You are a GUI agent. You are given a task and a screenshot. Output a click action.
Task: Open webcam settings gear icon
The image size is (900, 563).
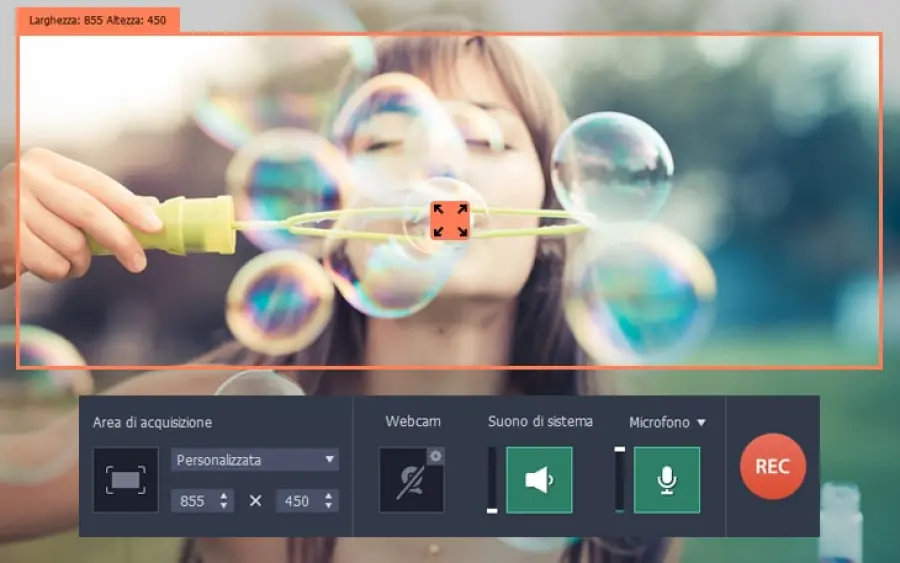click(x=436, y=456)
